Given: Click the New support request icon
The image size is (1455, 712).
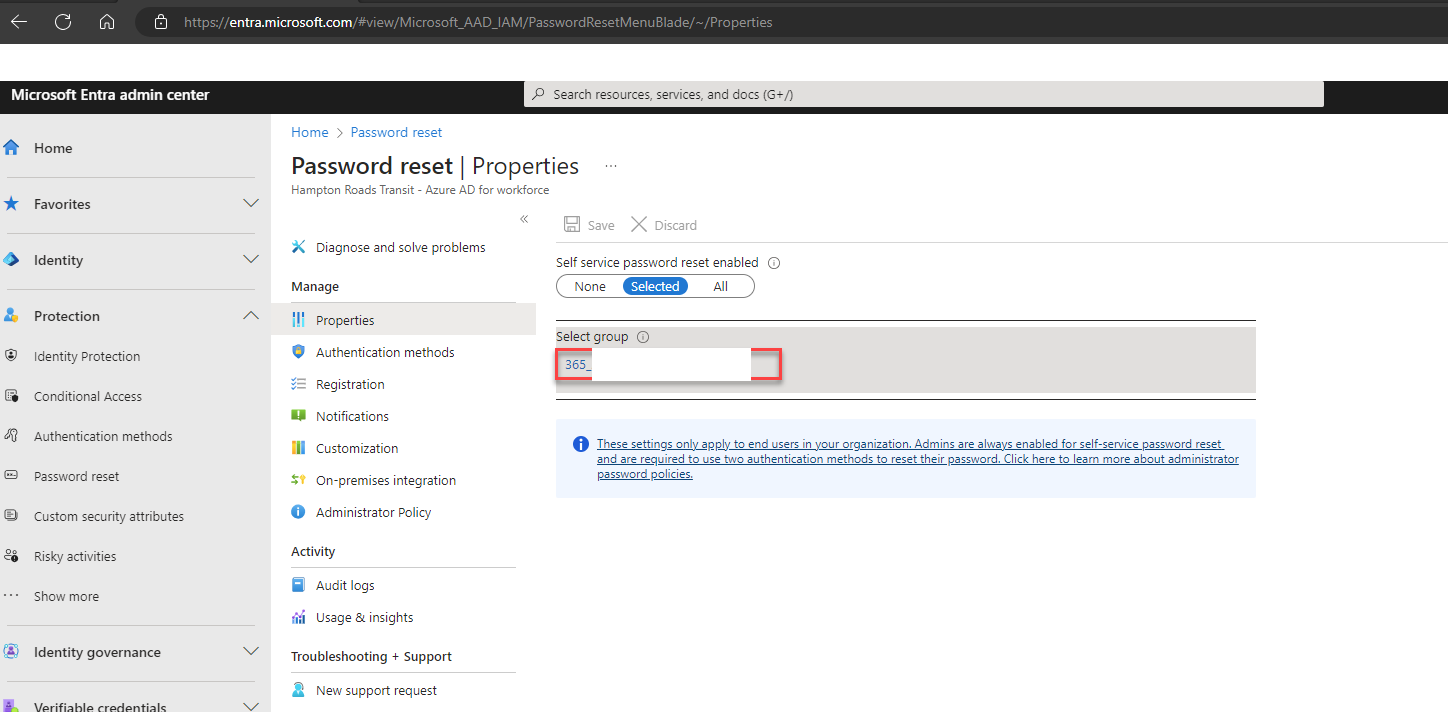Looking at the screenshot, I should (298, 690).
